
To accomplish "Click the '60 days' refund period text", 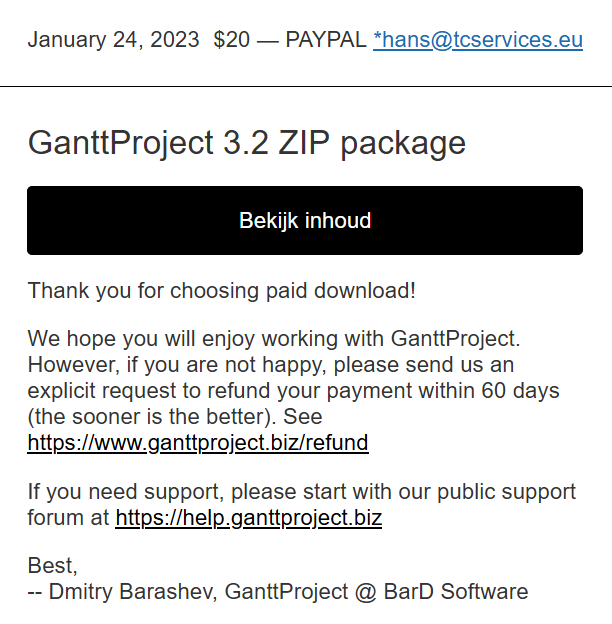I will [520, 390].
